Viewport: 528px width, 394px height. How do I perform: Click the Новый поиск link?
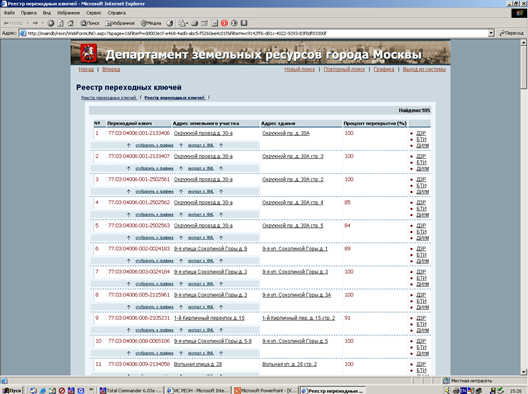point(299,69)
